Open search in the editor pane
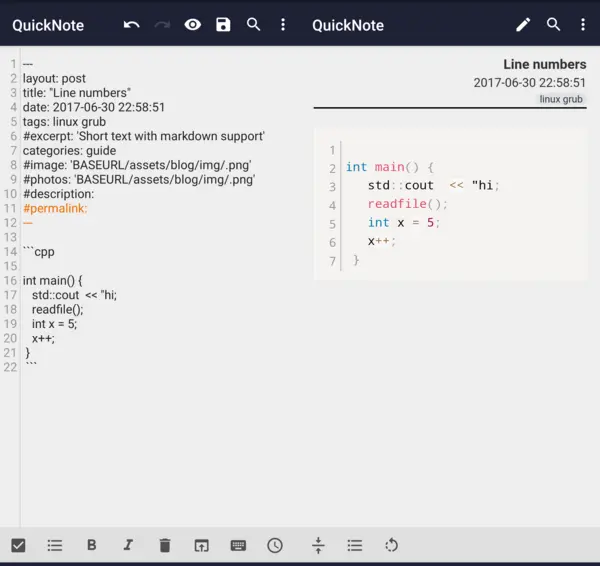The width and height of the screenshot is (600, 566). coord(254,25)
